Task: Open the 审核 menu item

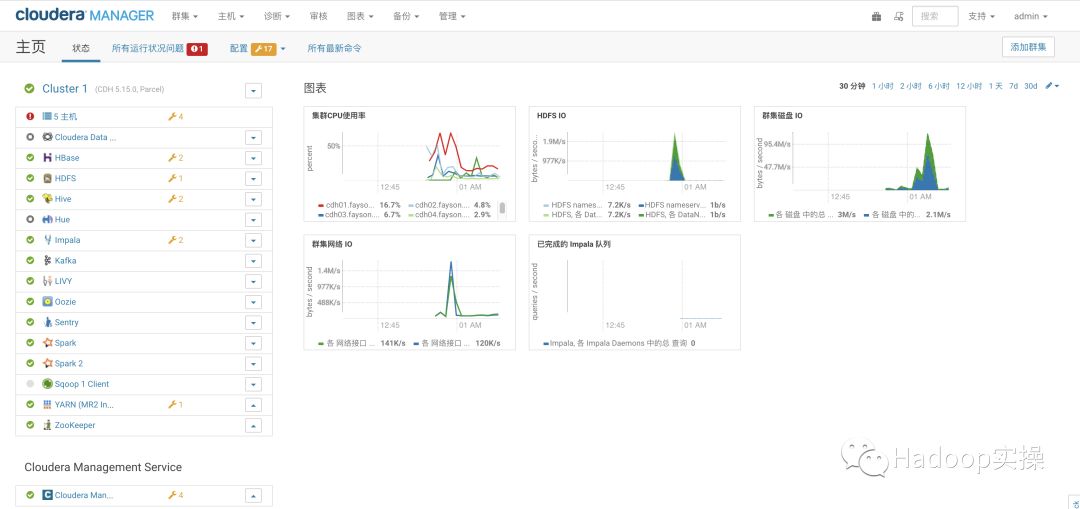Action: pos(319,16)
